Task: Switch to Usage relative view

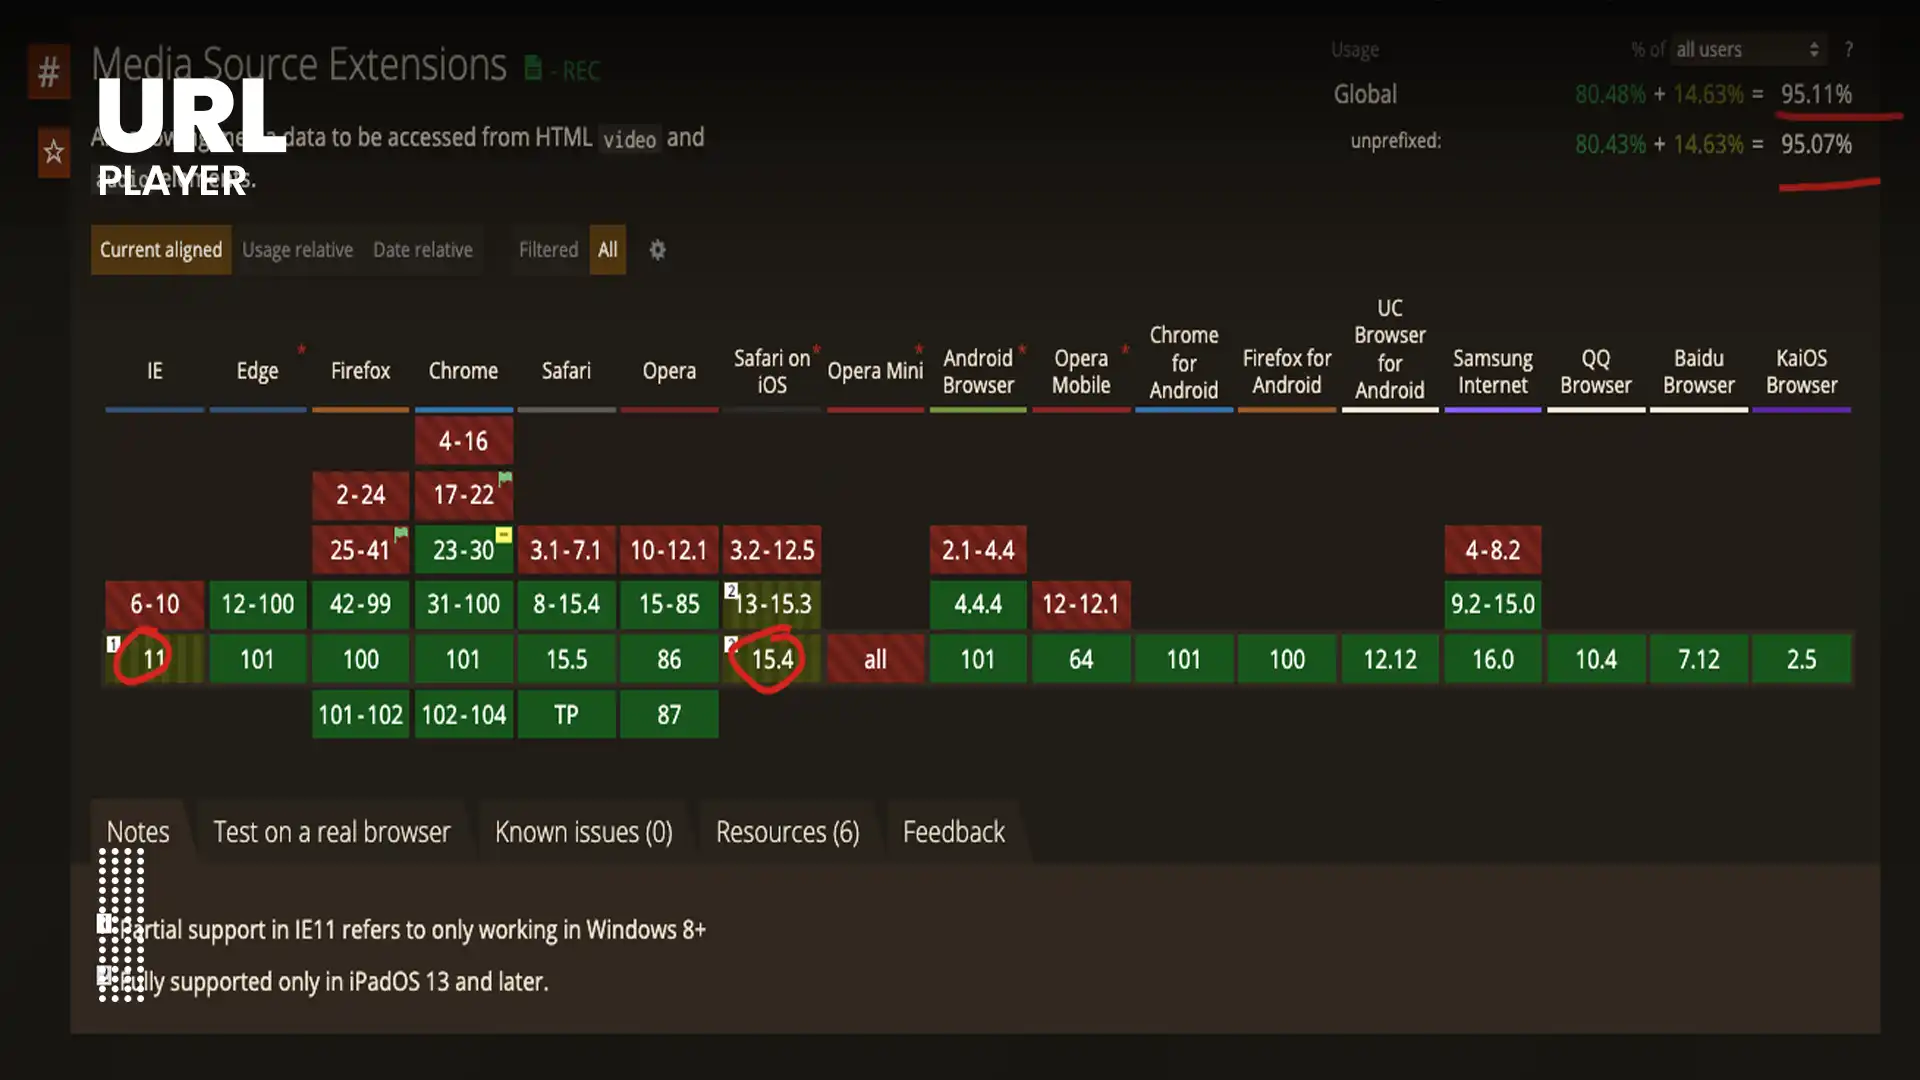Action: click(297, 250)
